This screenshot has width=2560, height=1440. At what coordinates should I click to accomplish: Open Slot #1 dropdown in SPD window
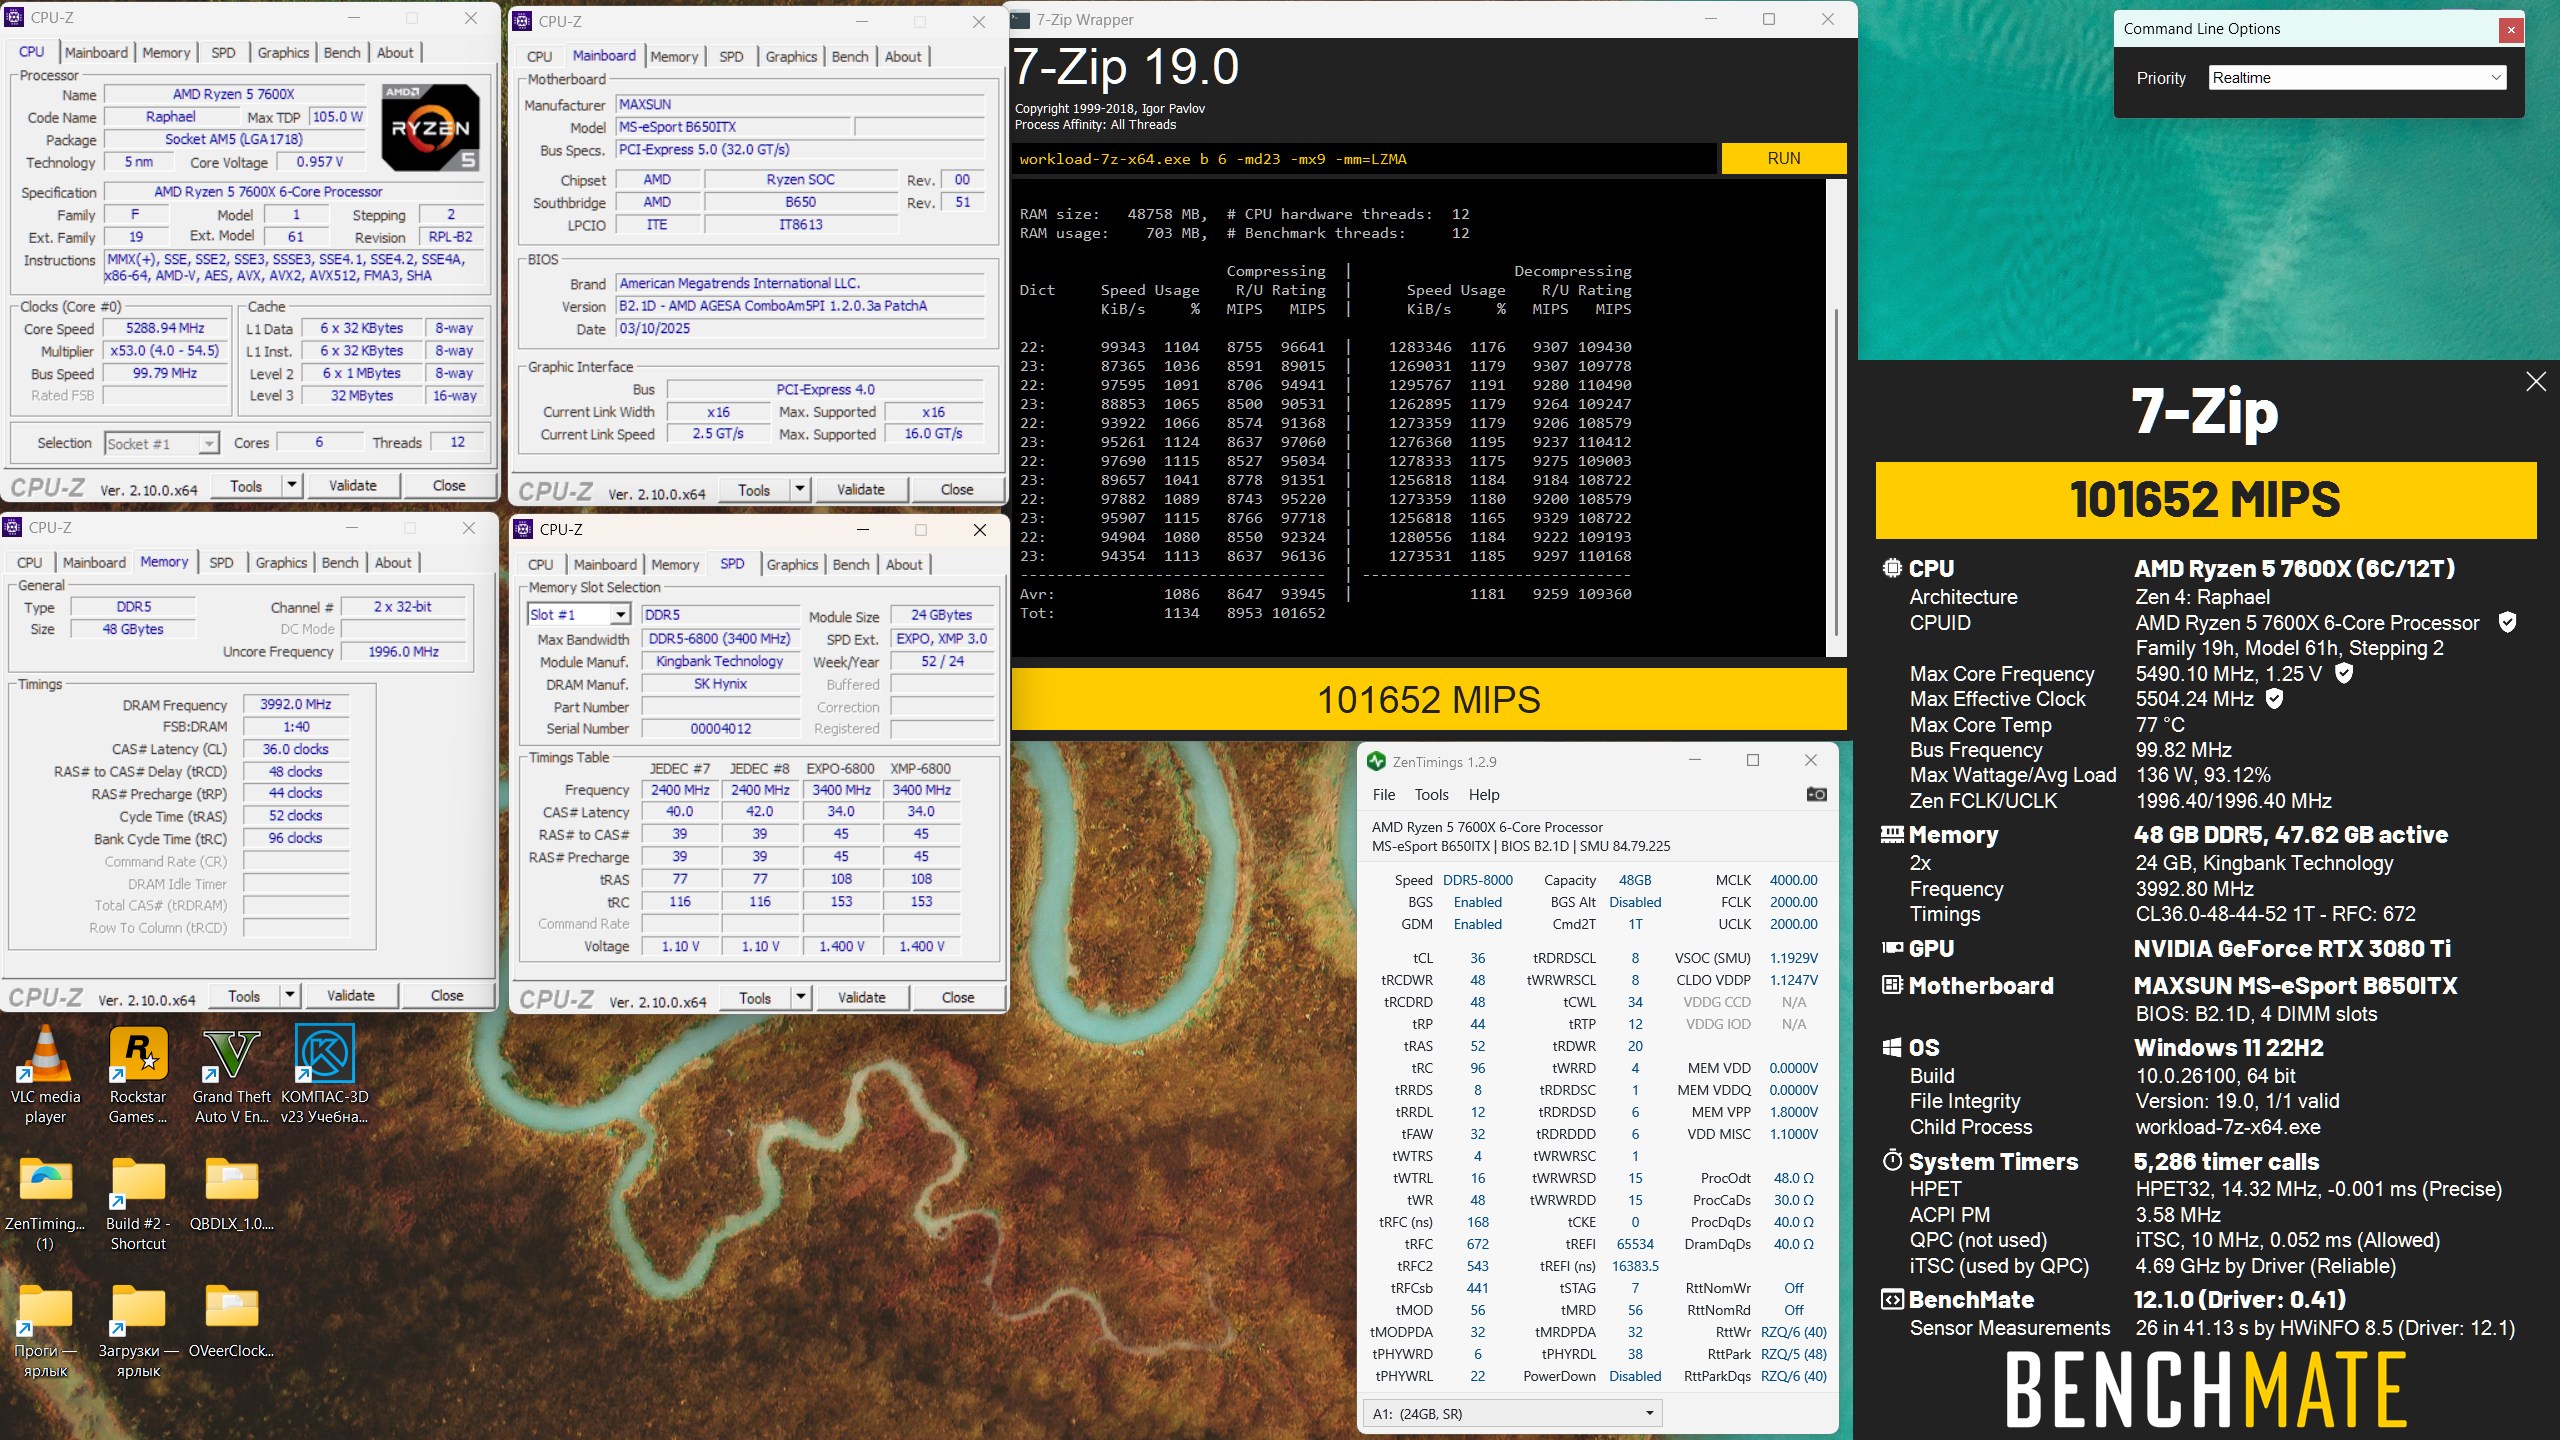(x=578, y=614)
